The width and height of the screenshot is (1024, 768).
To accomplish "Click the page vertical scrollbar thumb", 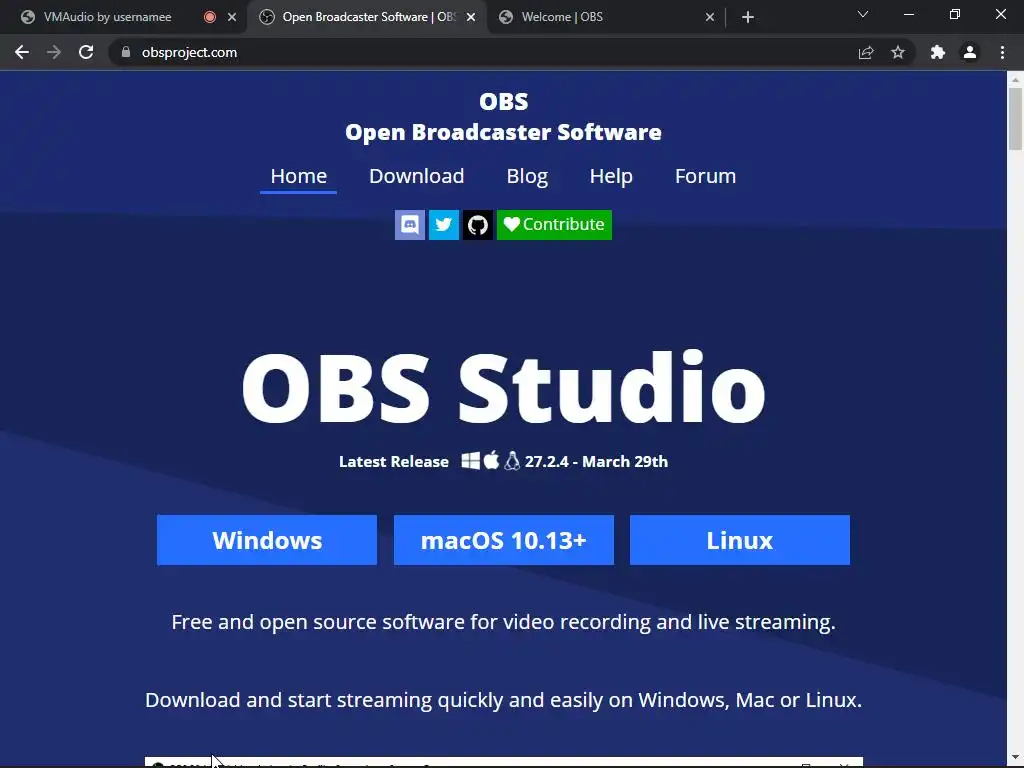I will 1015,119.
